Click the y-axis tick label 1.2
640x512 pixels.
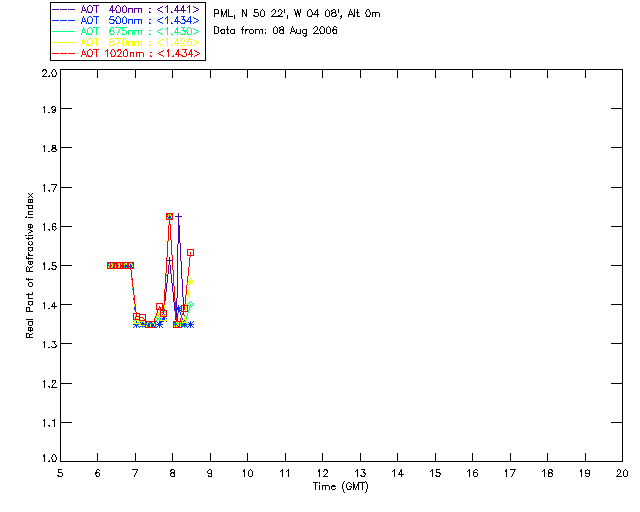point(49,384)
